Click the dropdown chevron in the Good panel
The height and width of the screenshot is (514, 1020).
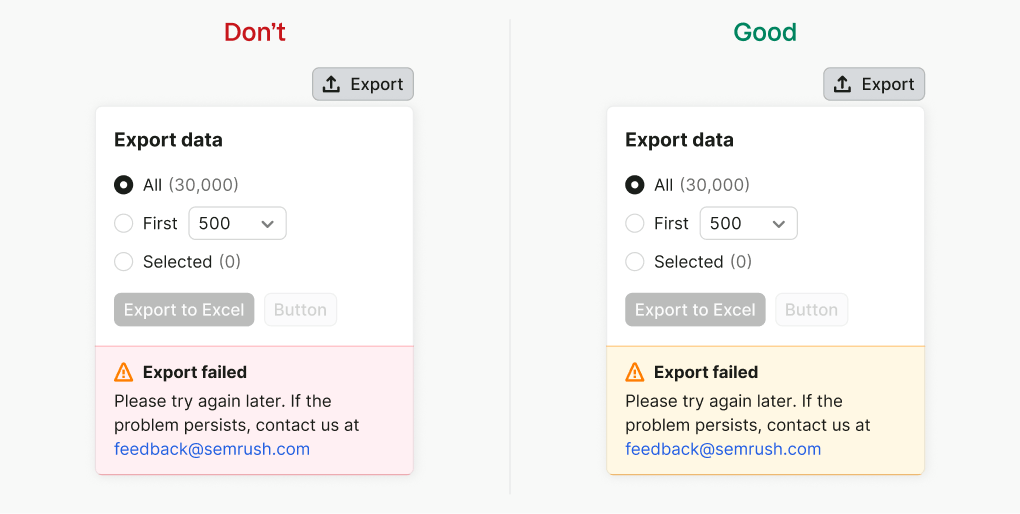pos(779,224)
